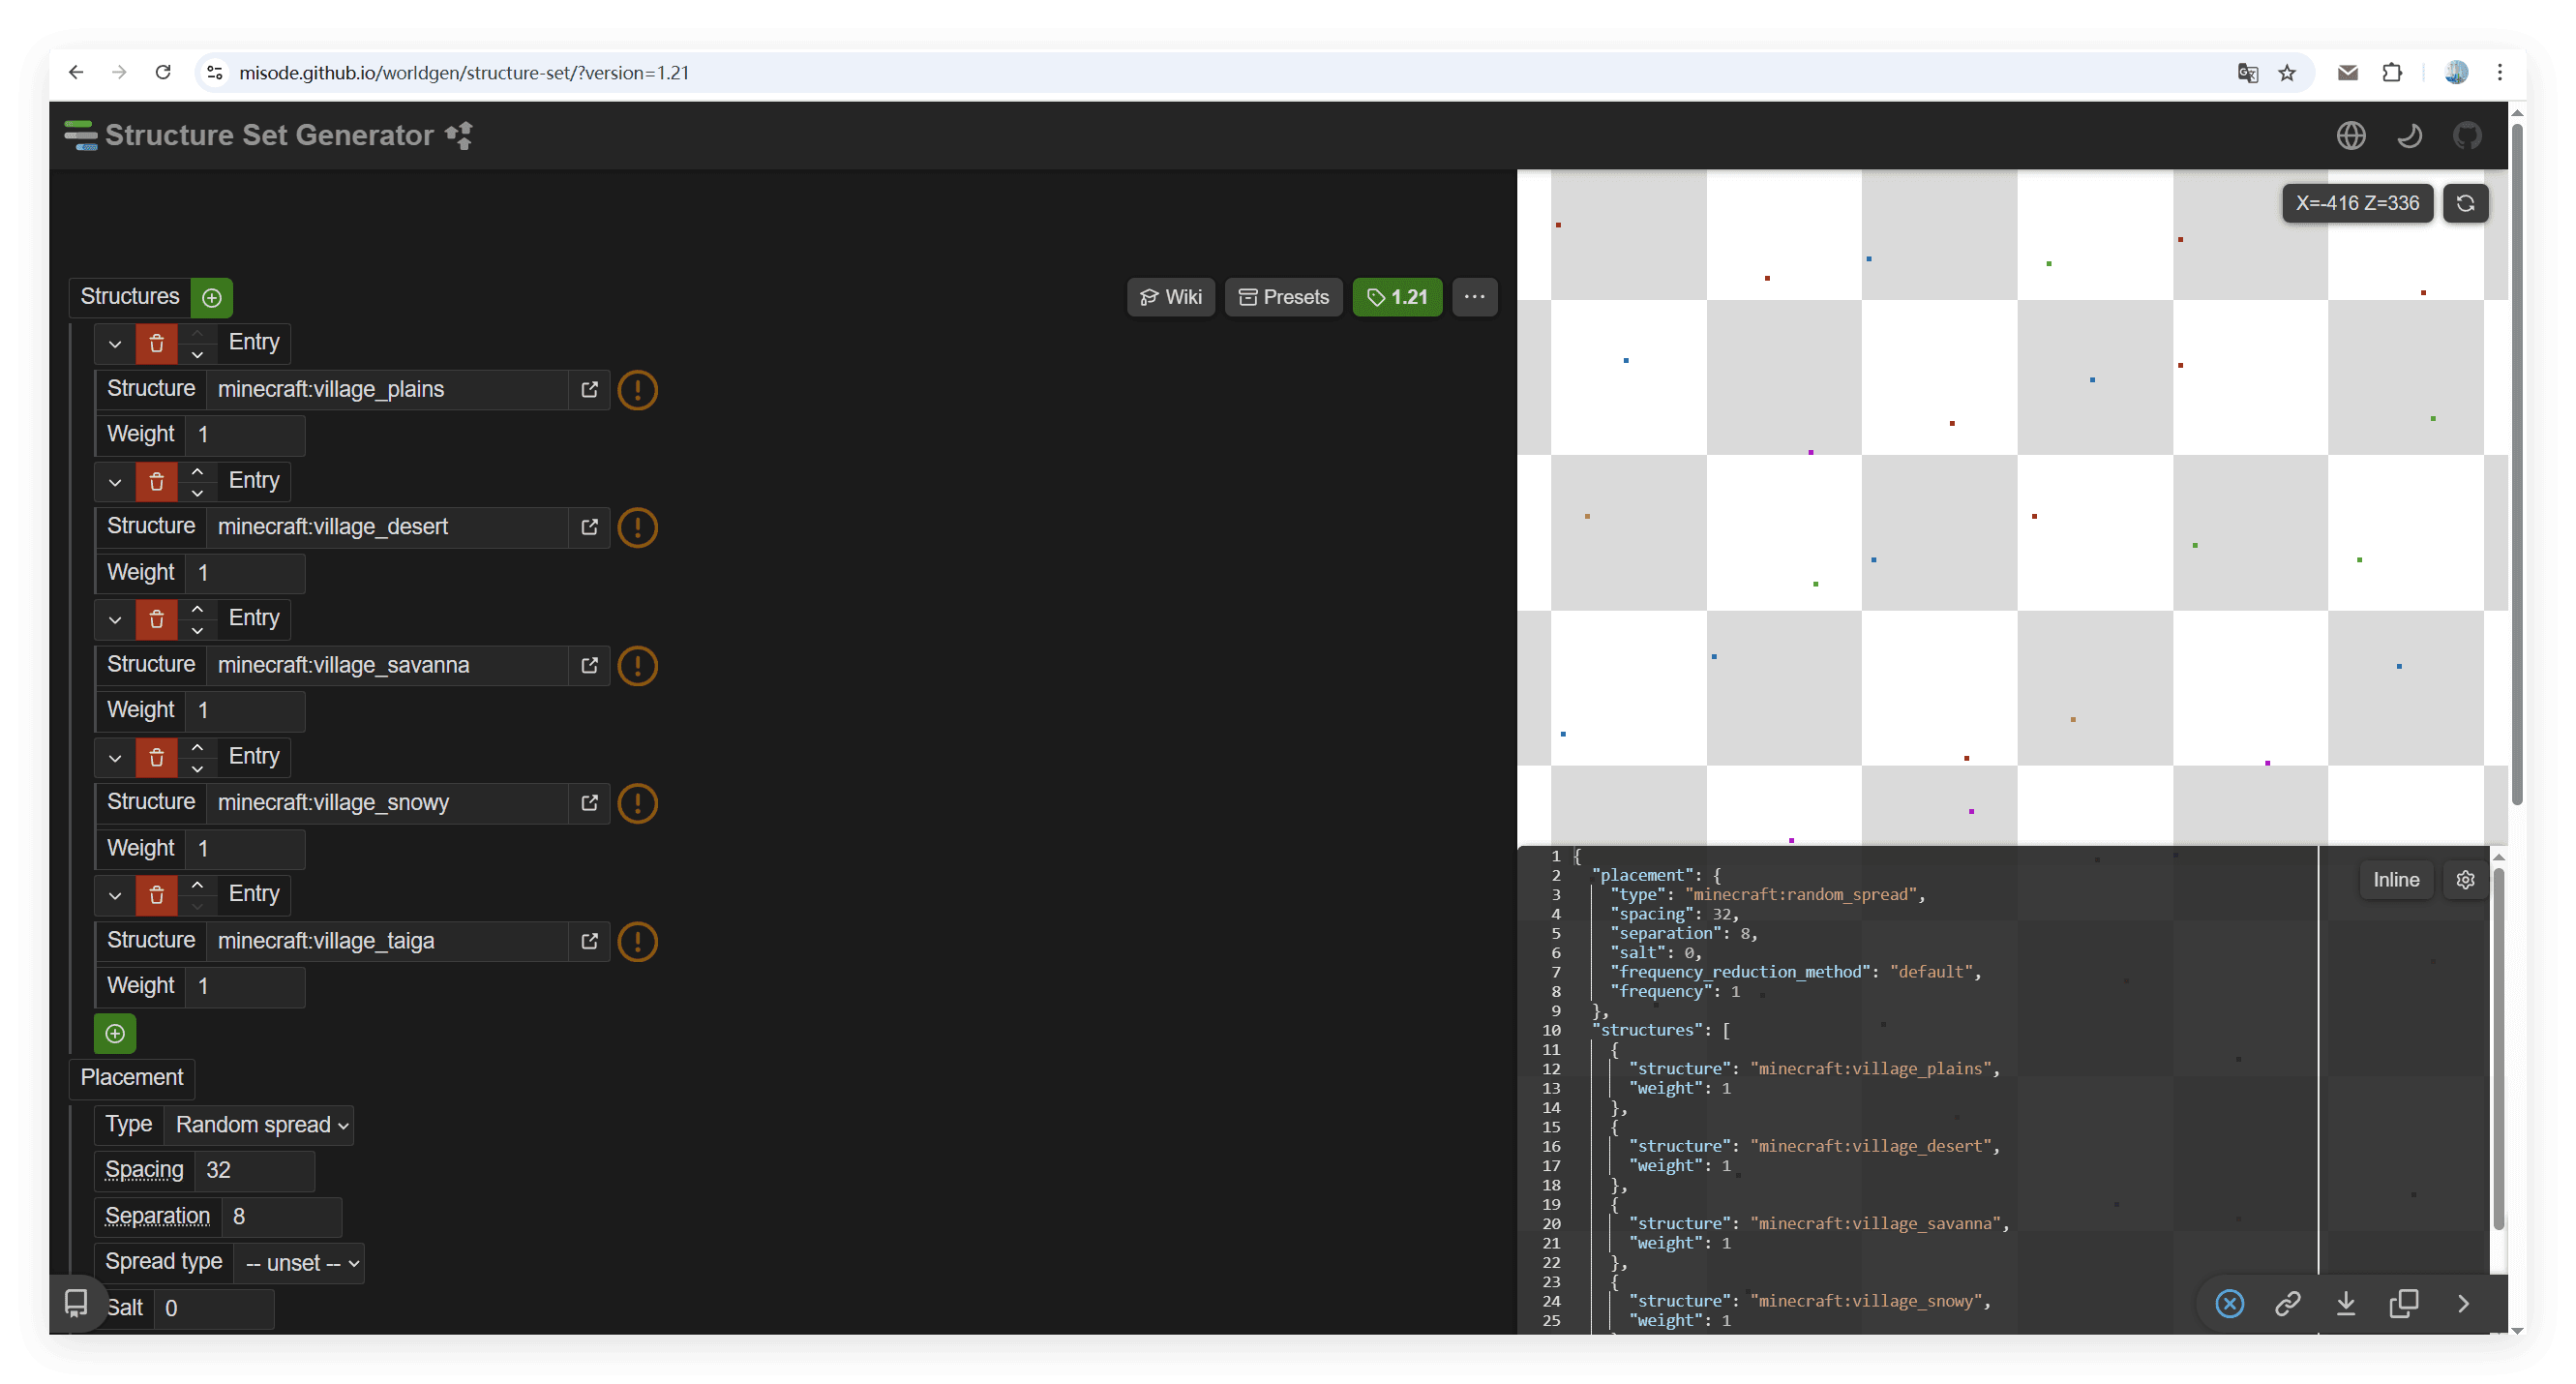2576x1384 pixels.
Task: Add a new entry at list bottom
Action: (x=115, y=1033)
